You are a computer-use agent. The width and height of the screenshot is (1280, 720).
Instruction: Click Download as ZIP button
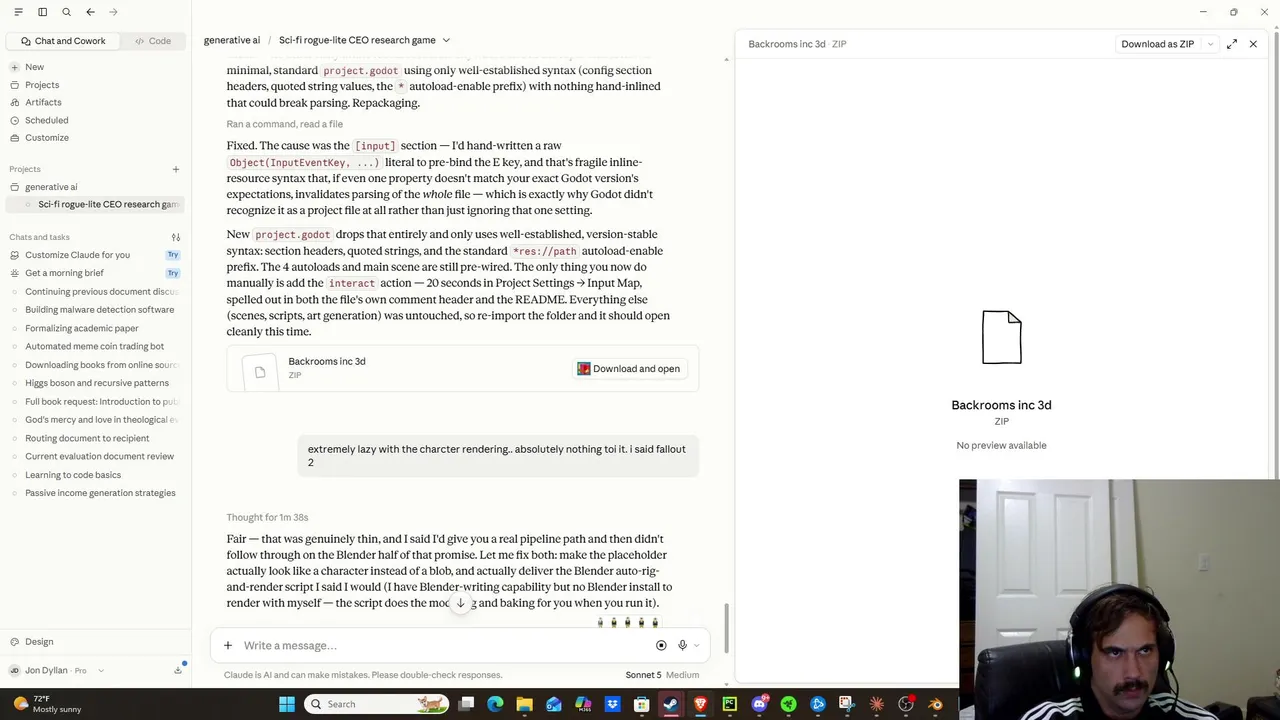[1158, 44]
